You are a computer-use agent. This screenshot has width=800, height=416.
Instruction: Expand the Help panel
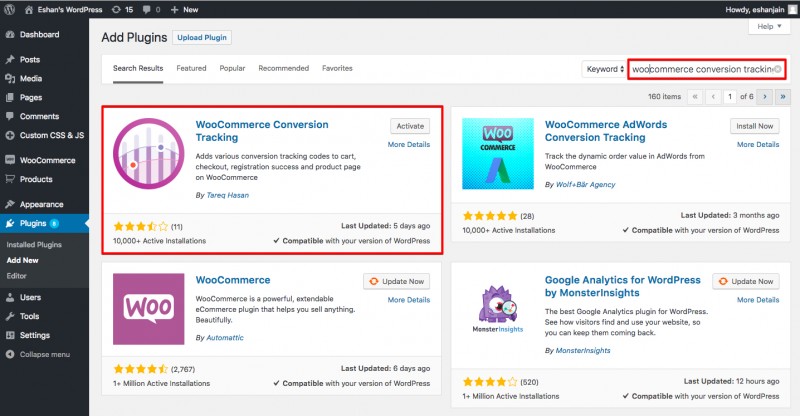(x=769, y=26)
